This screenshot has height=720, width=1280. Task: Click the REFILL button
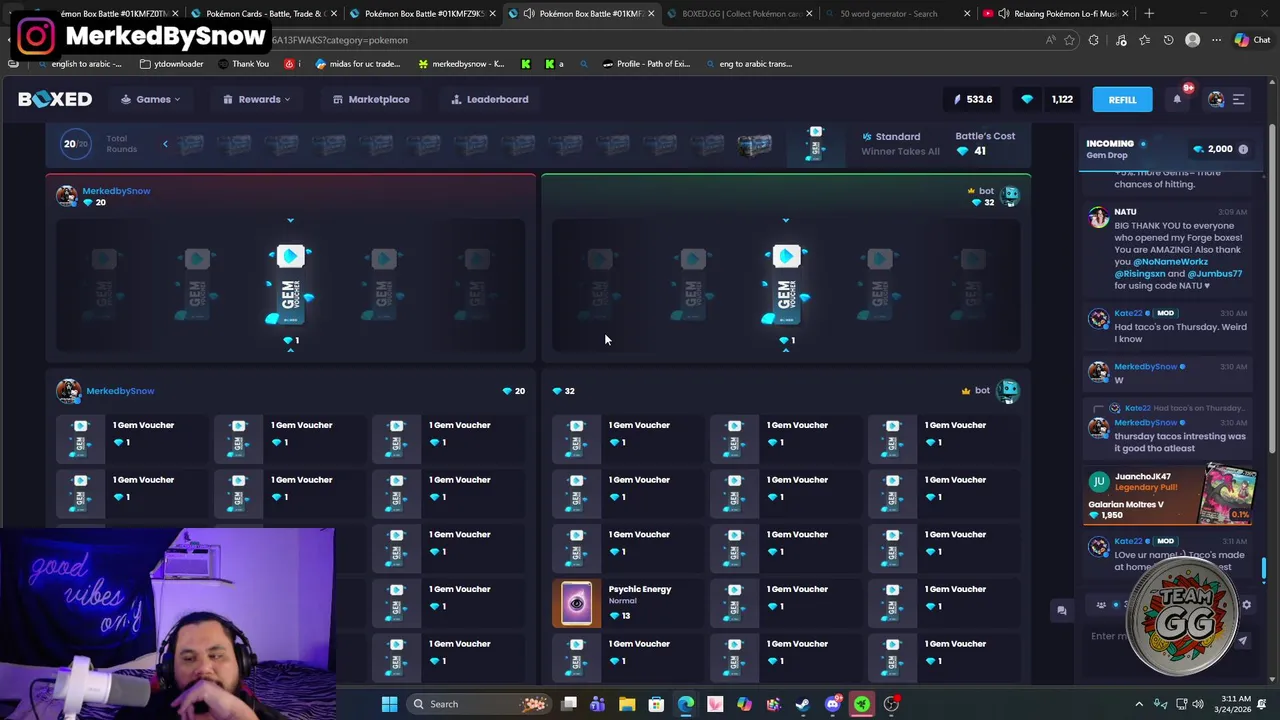(x=1122, y=99)
